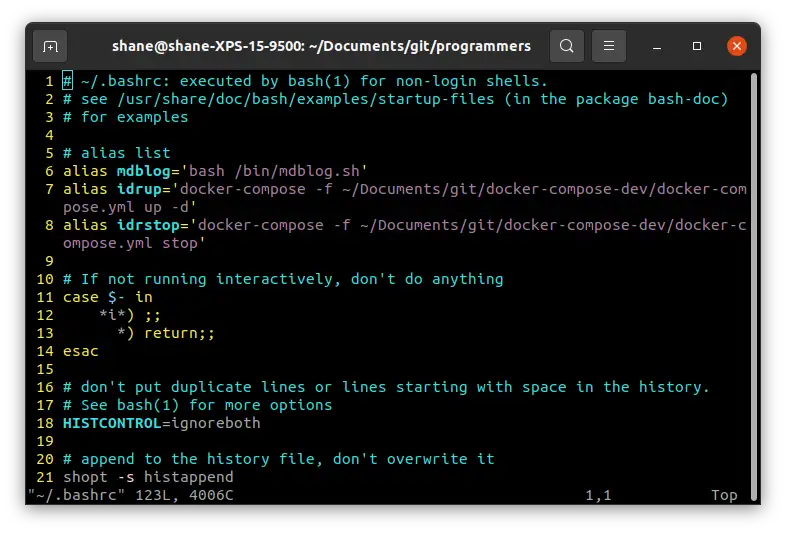The width and height of the screenshot is (786, 533).
Task: Click 'bash-doc)' at end of line 2
Action: 688,99
